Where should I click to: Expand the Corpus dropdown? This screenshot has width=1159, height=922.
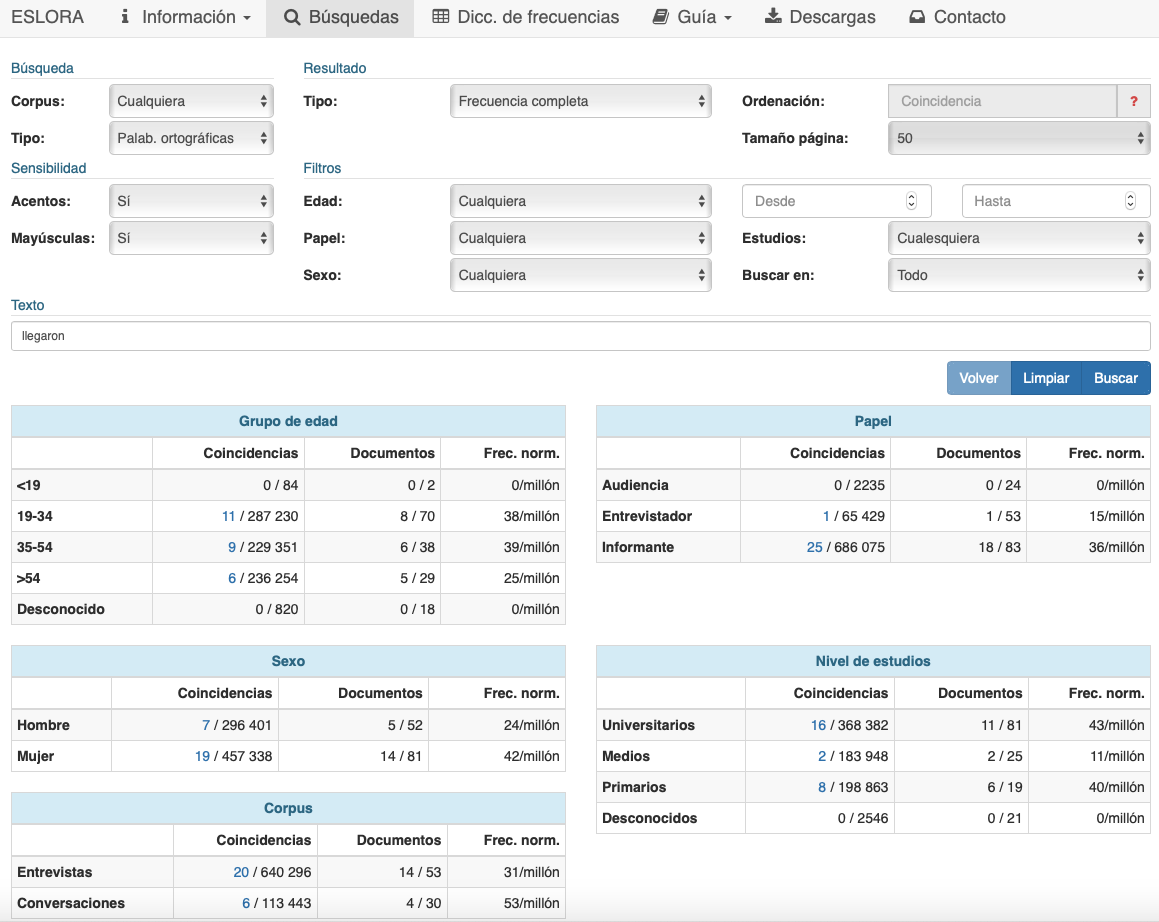click(x=190, y=101)
